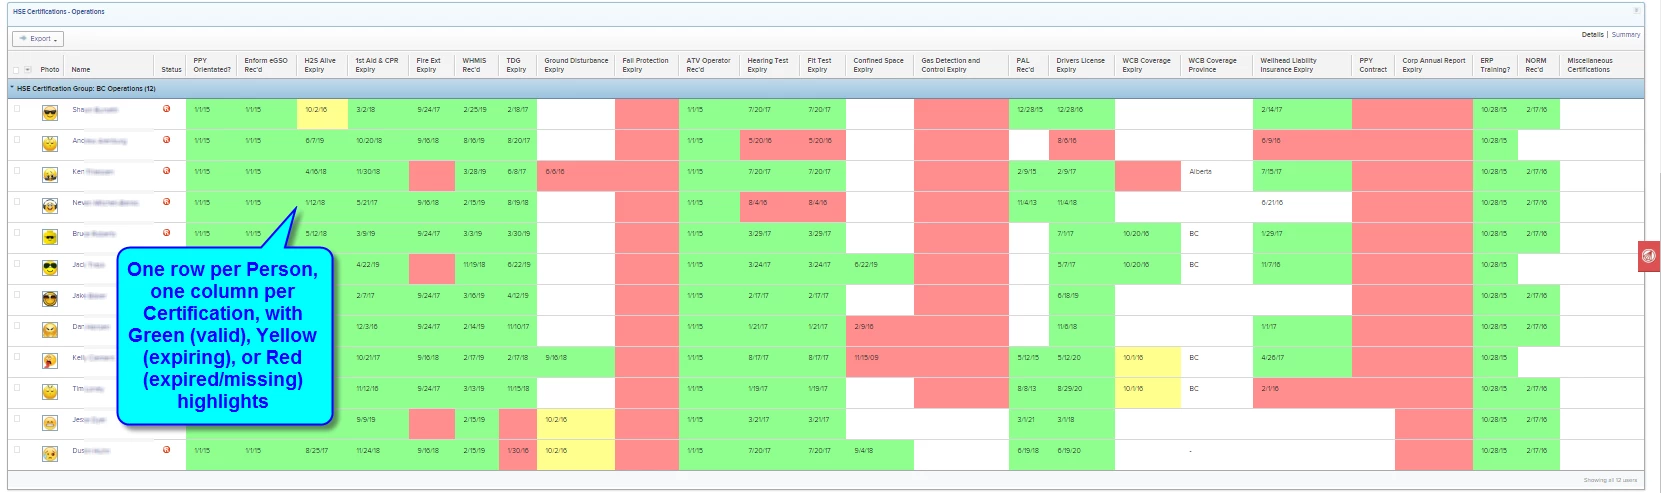
Task: Click the red status icon for Shaun
Action: coord(166,109)
